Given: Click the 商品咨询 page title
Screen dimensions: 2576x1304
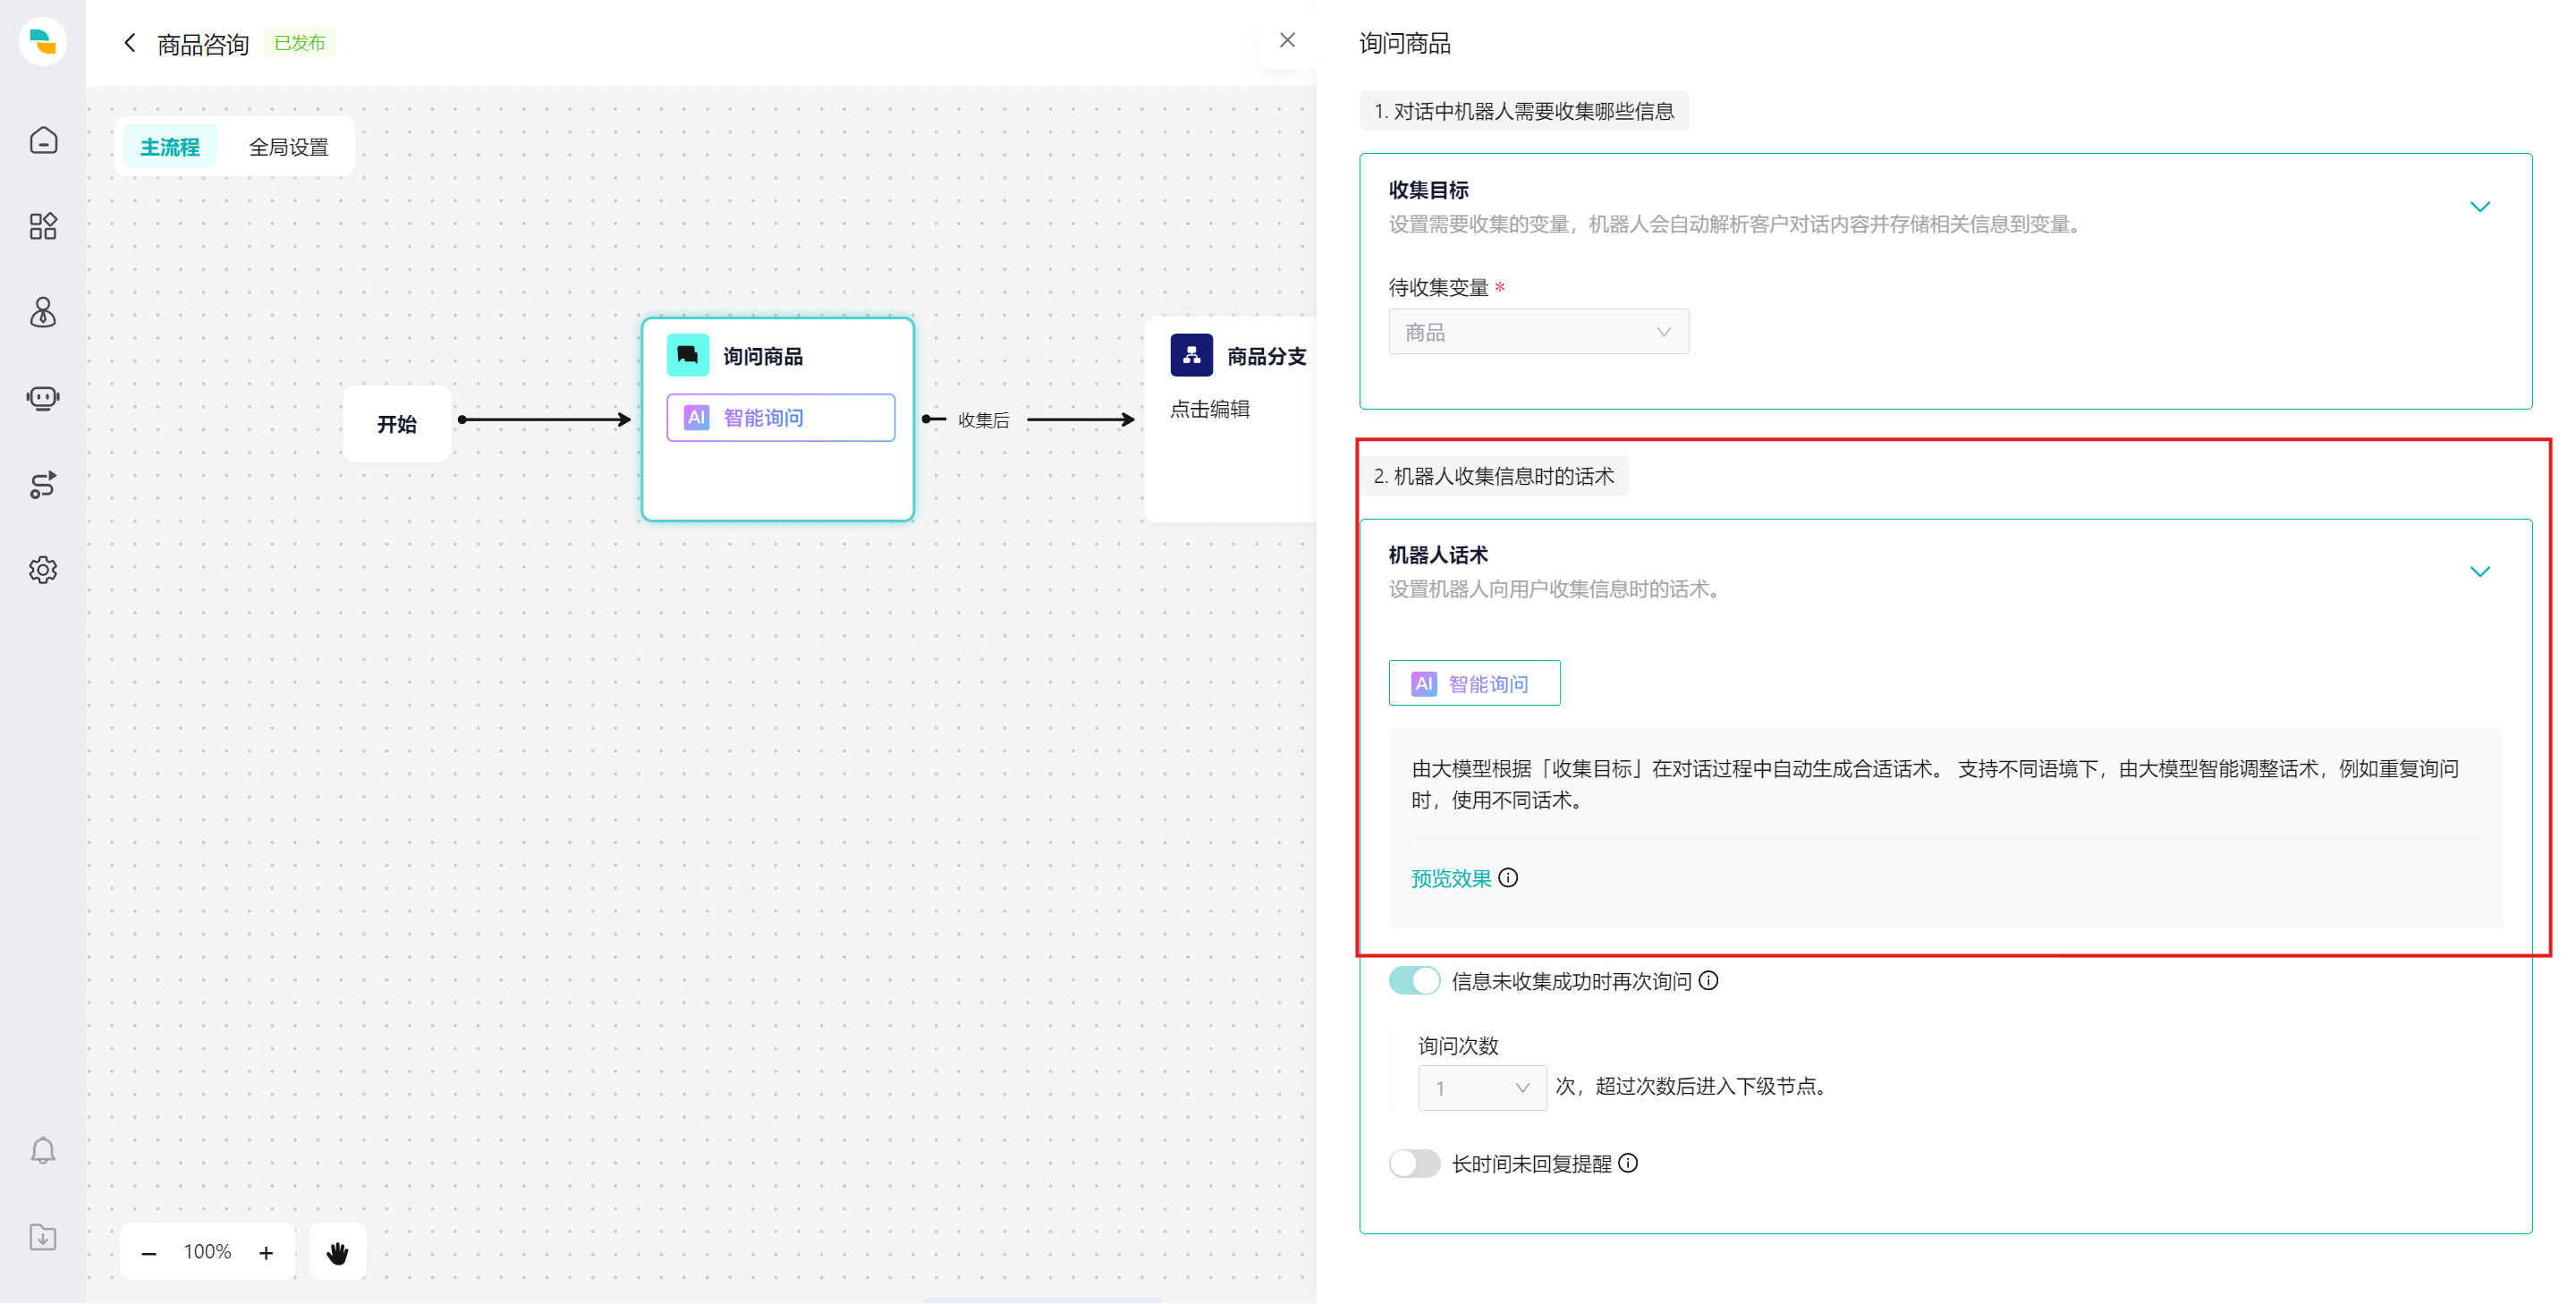Looking at the screenshot, I should pyautogui.click(x=203, y=44).
